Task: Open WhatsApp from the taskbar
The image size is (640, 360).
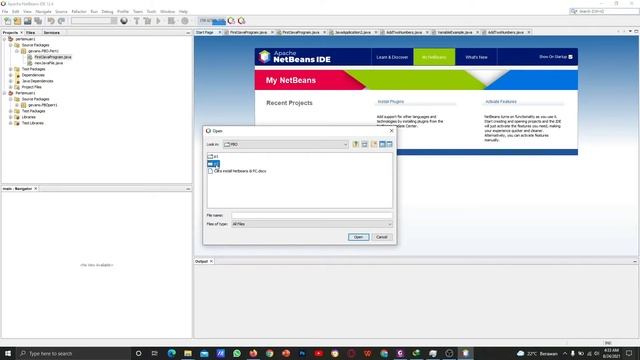Action: (x=237, y=353)
